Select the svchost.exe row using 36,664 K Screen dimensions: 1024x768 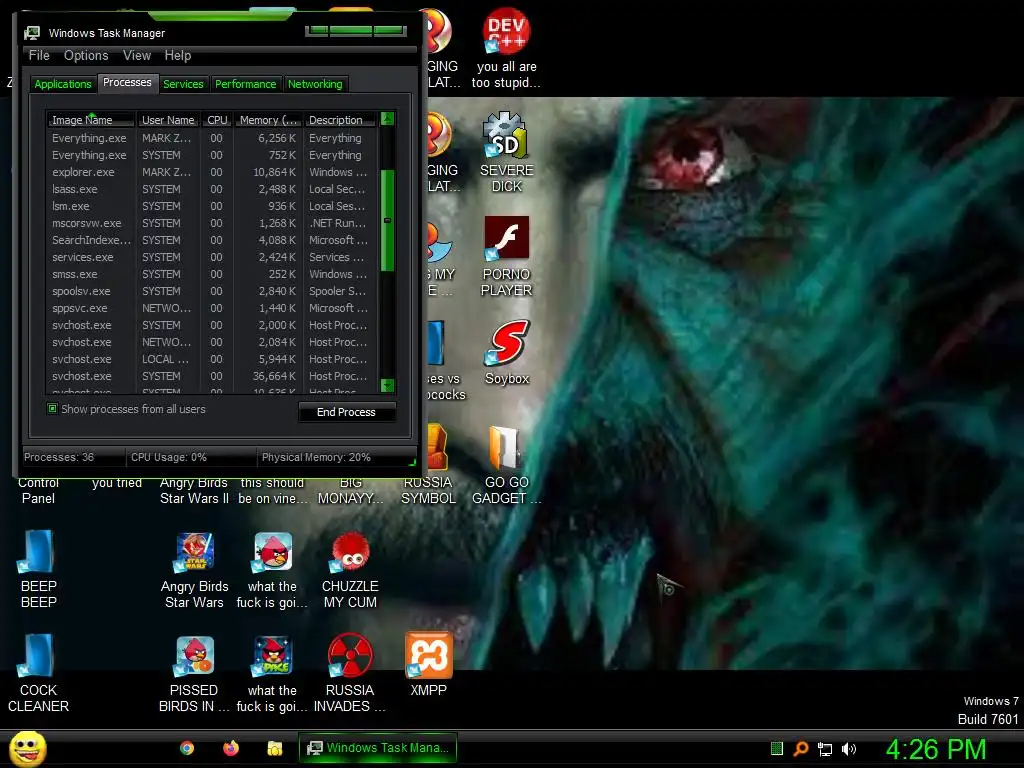tap(212, 376)
